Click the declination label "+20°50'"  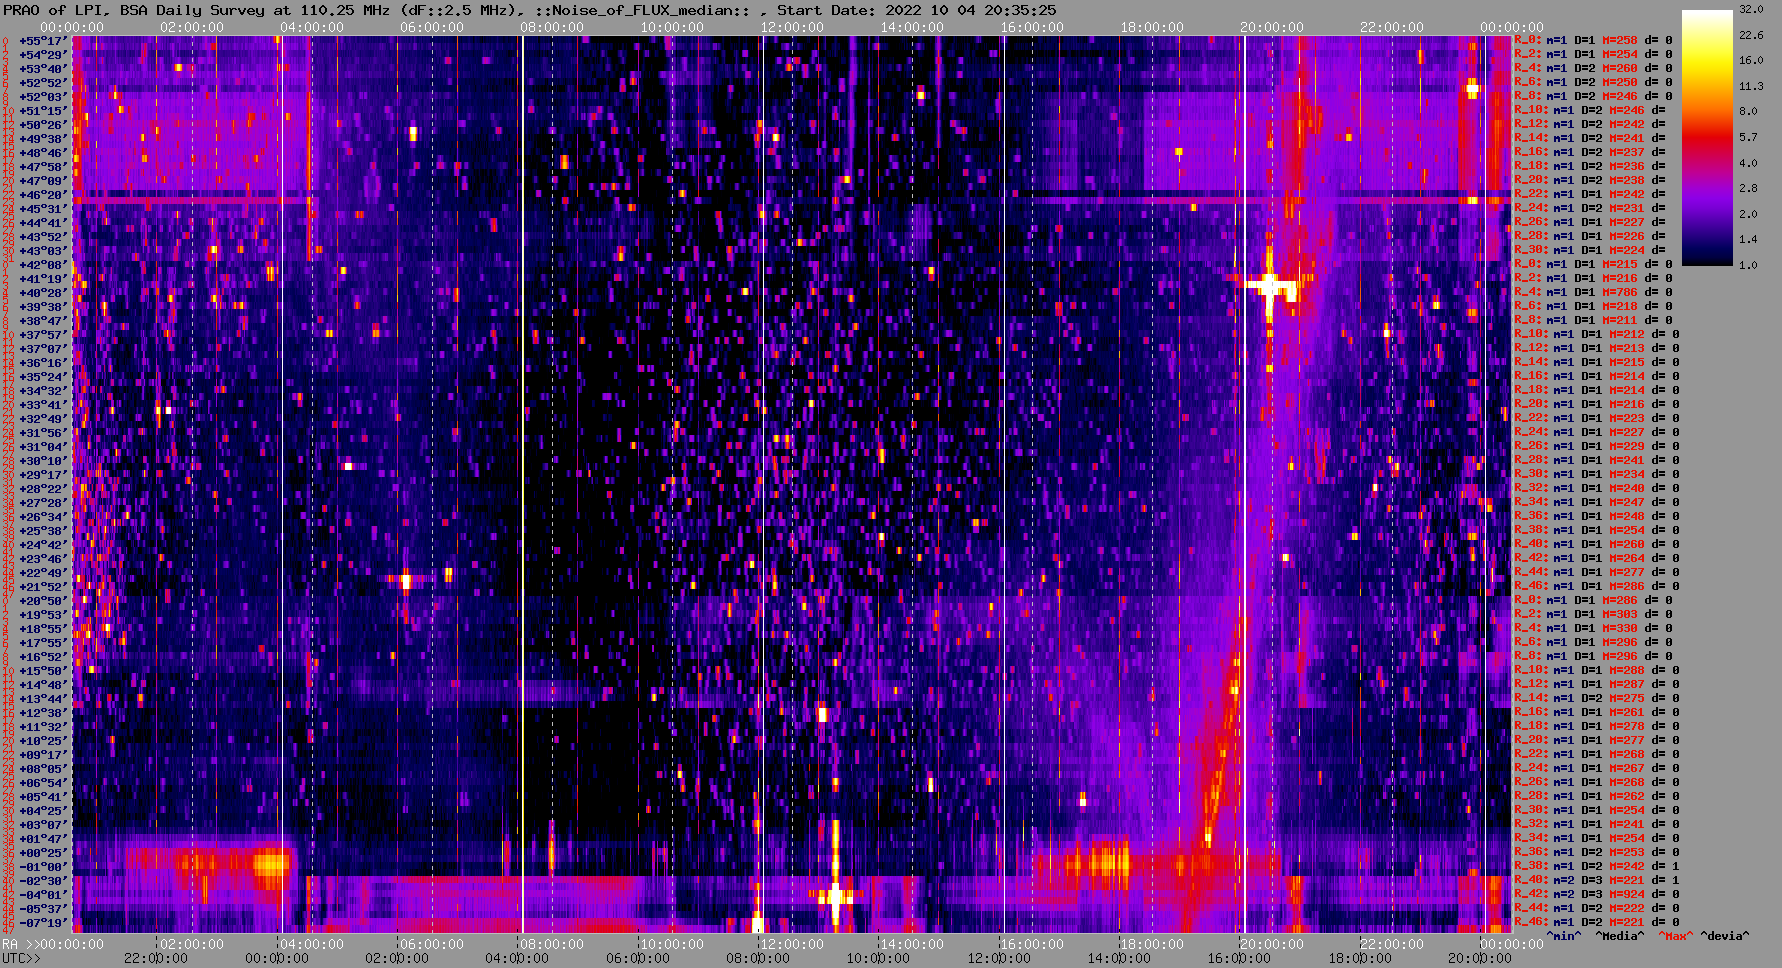pos(42,601)
